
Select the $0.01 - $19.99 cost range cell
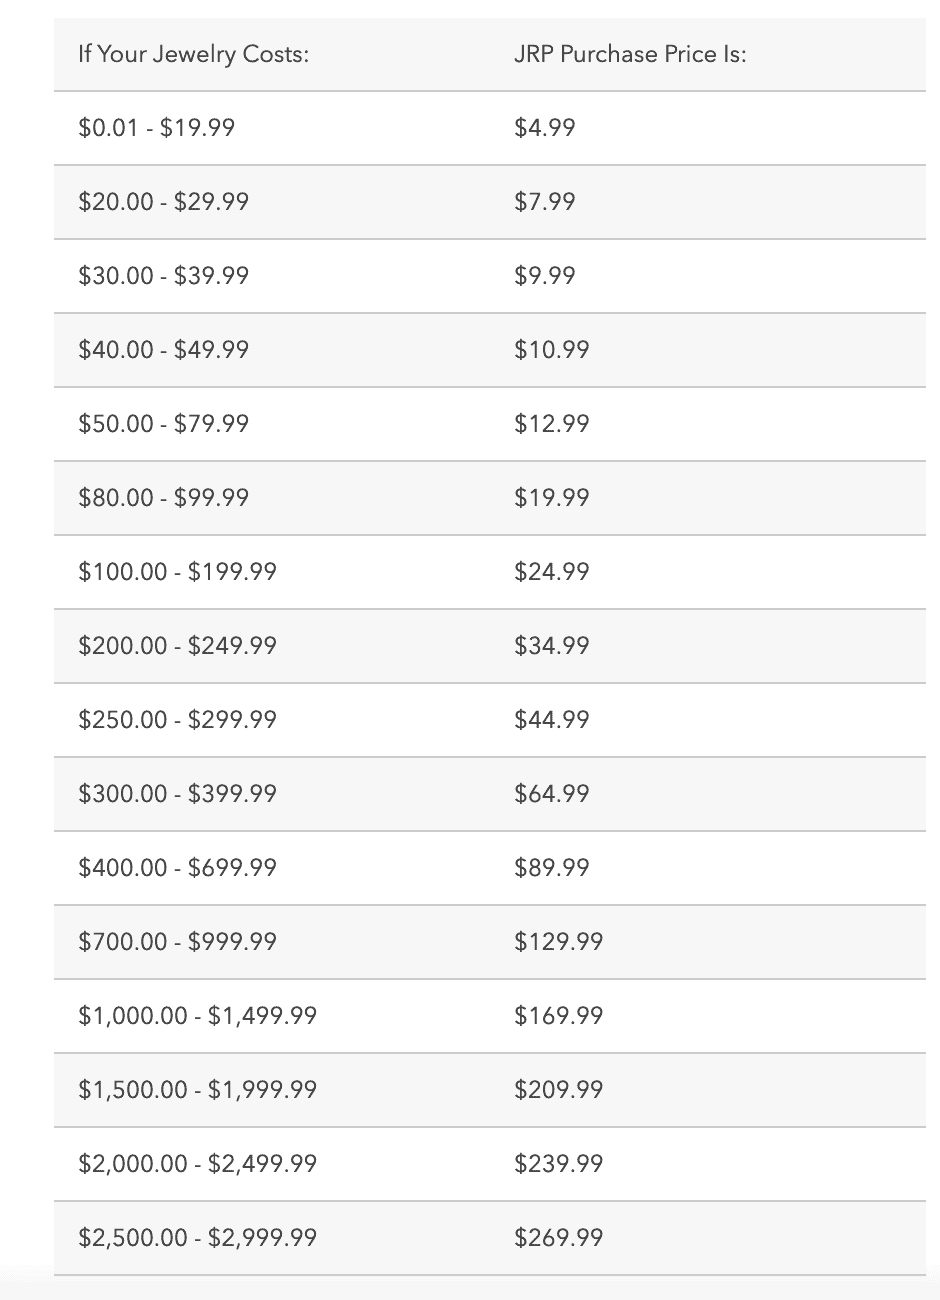157,128
